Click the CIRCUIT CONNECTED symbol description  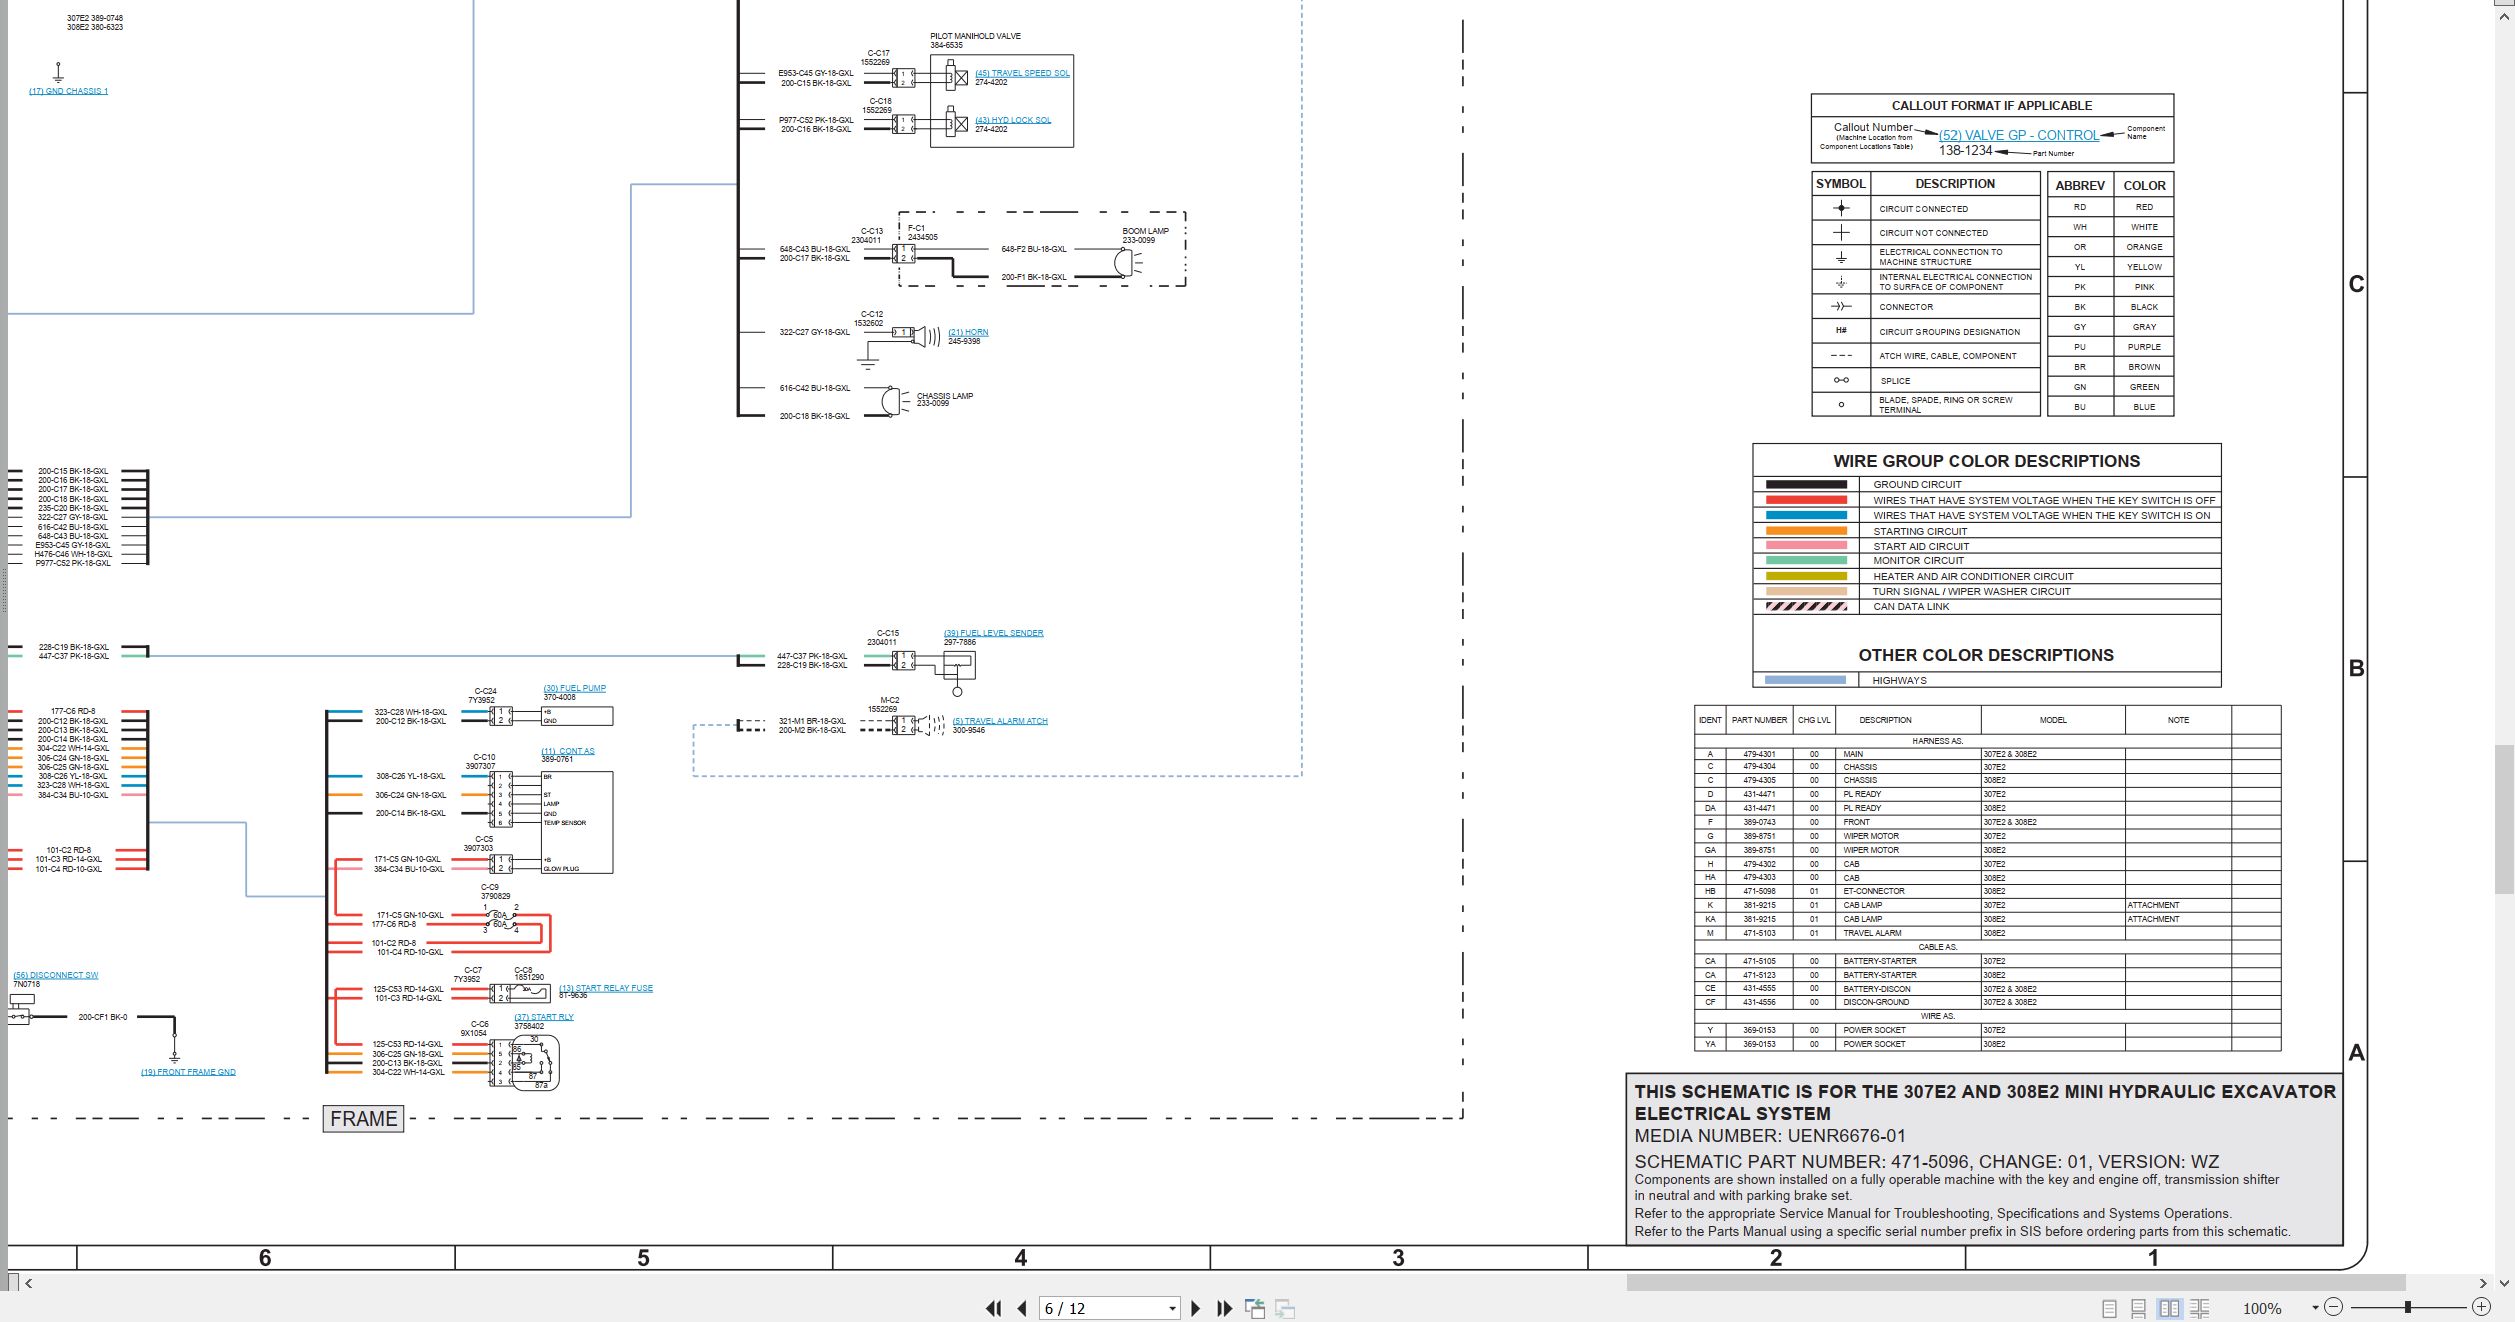click(1923, 209)
